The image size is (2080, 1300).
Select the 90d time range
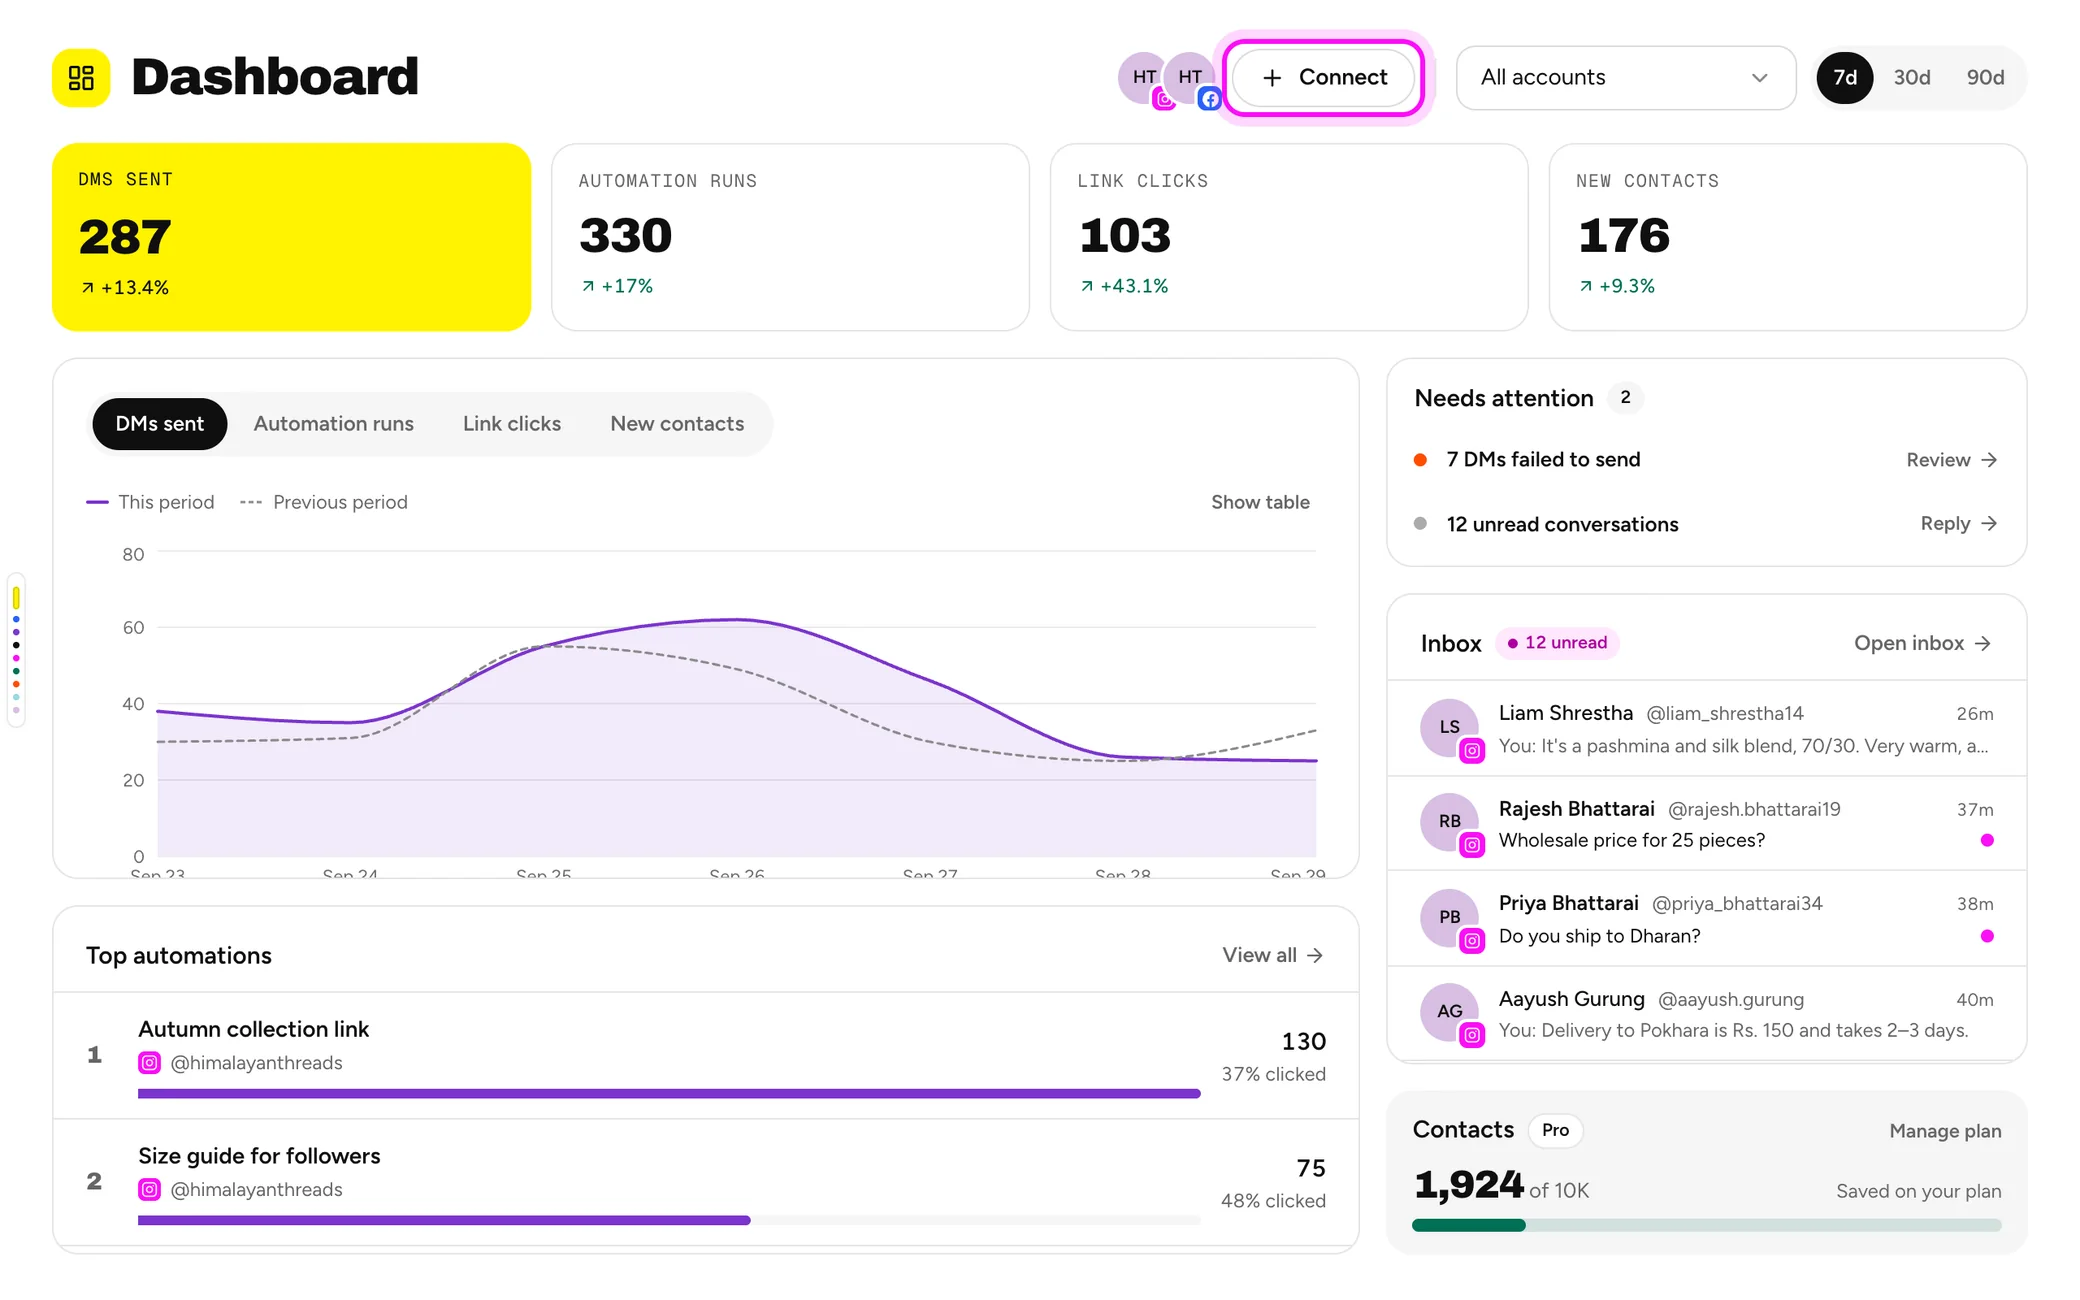tap(1985, 77)
